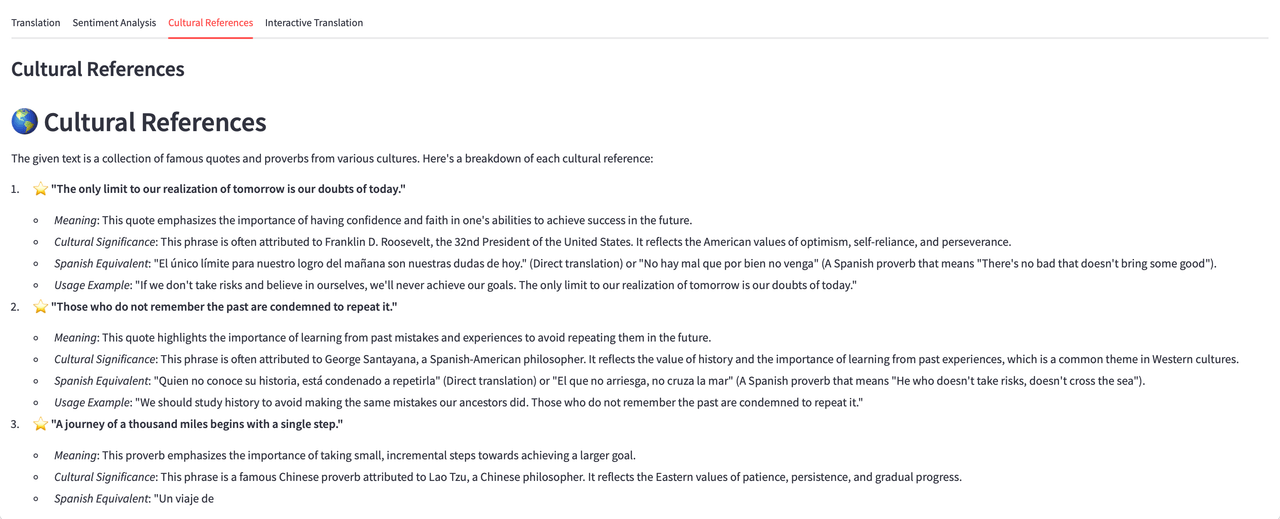This screenshot has width=1280, height=519.
Task: Click the star before "A journey of a thousand miles"
Action: pyautogui.click(x=40, y=424)
